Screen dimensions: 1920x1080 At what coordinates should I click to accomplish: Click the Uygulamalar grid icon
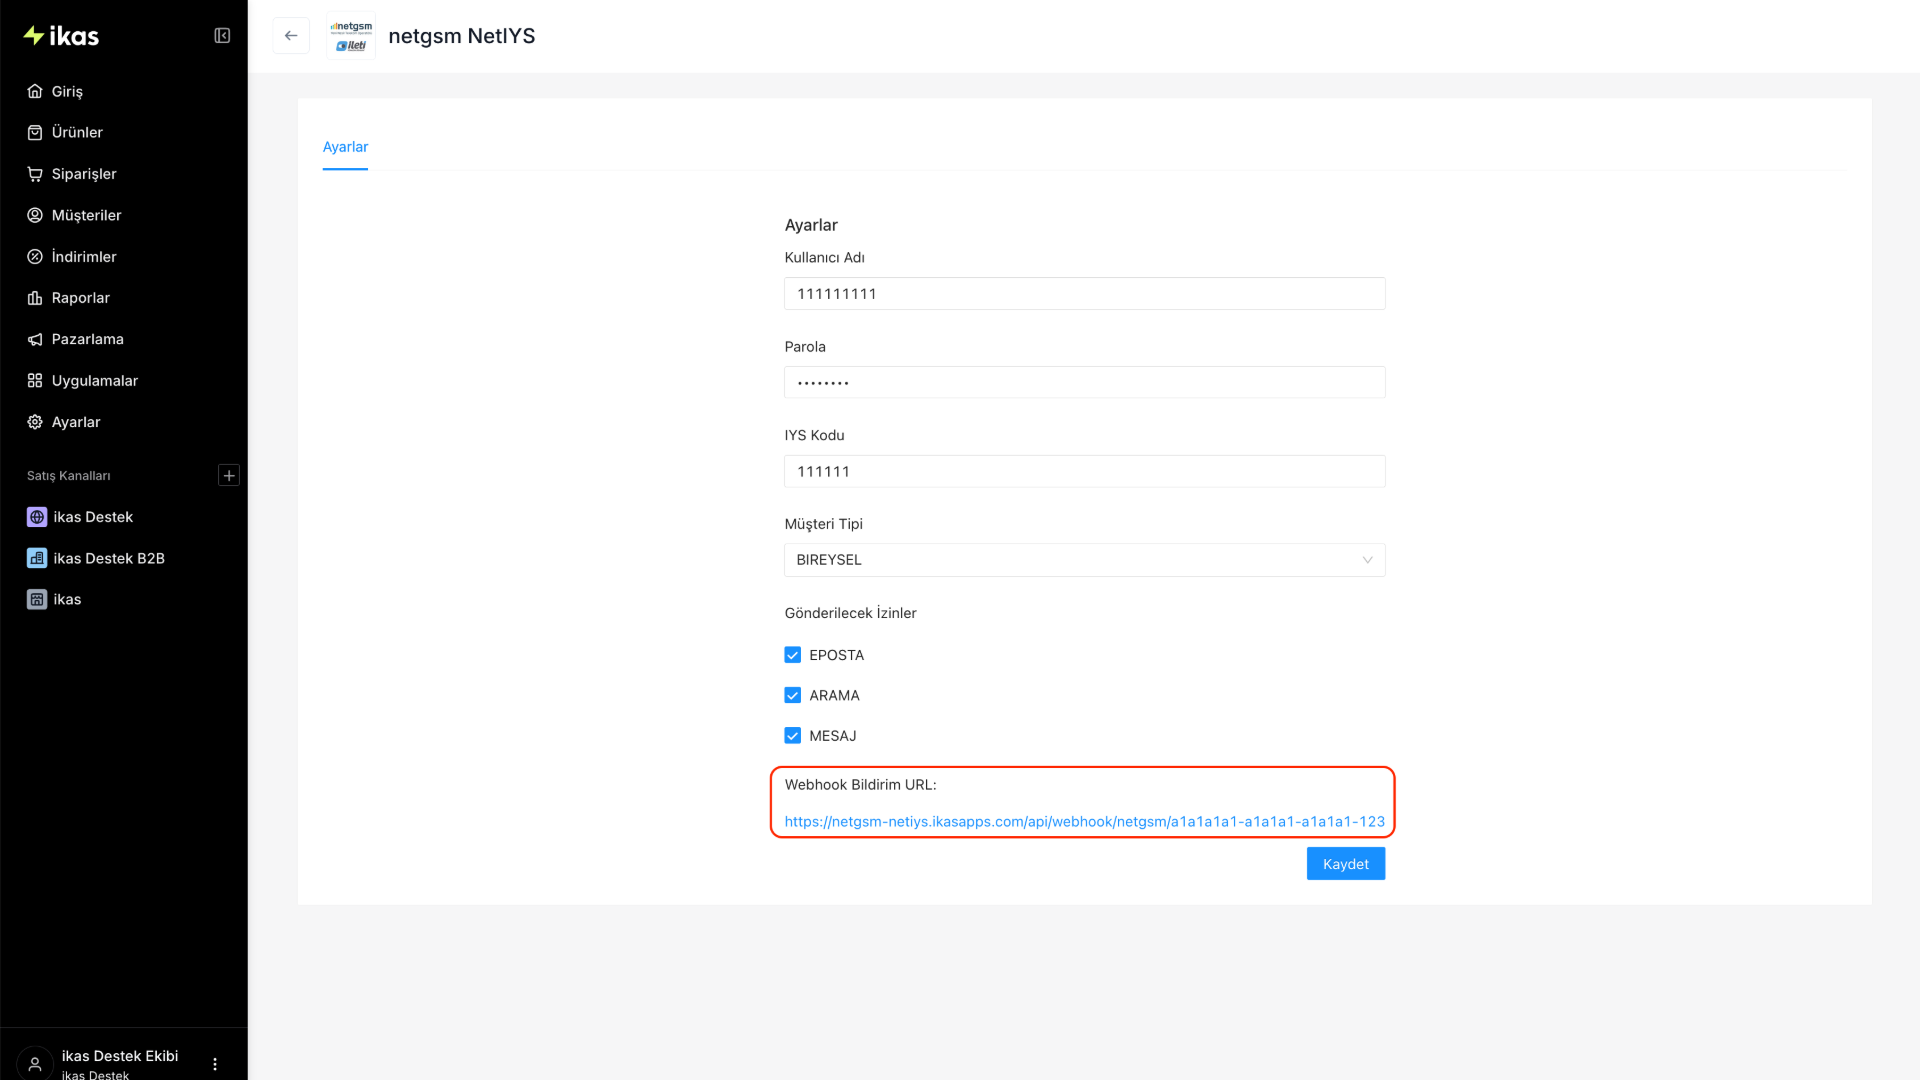pyautogui.click(x=35, y=381)
